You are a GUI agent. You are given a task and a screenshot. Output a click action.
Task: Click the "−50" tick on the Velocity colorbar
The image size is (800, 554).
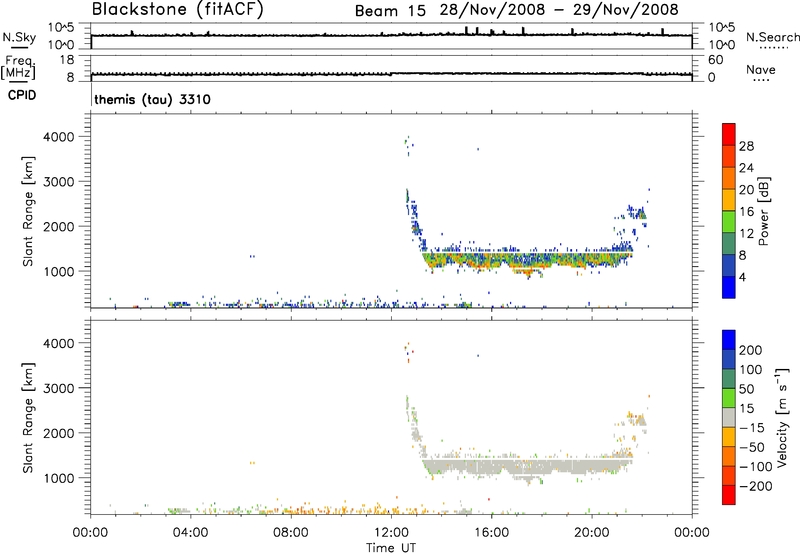752,447
